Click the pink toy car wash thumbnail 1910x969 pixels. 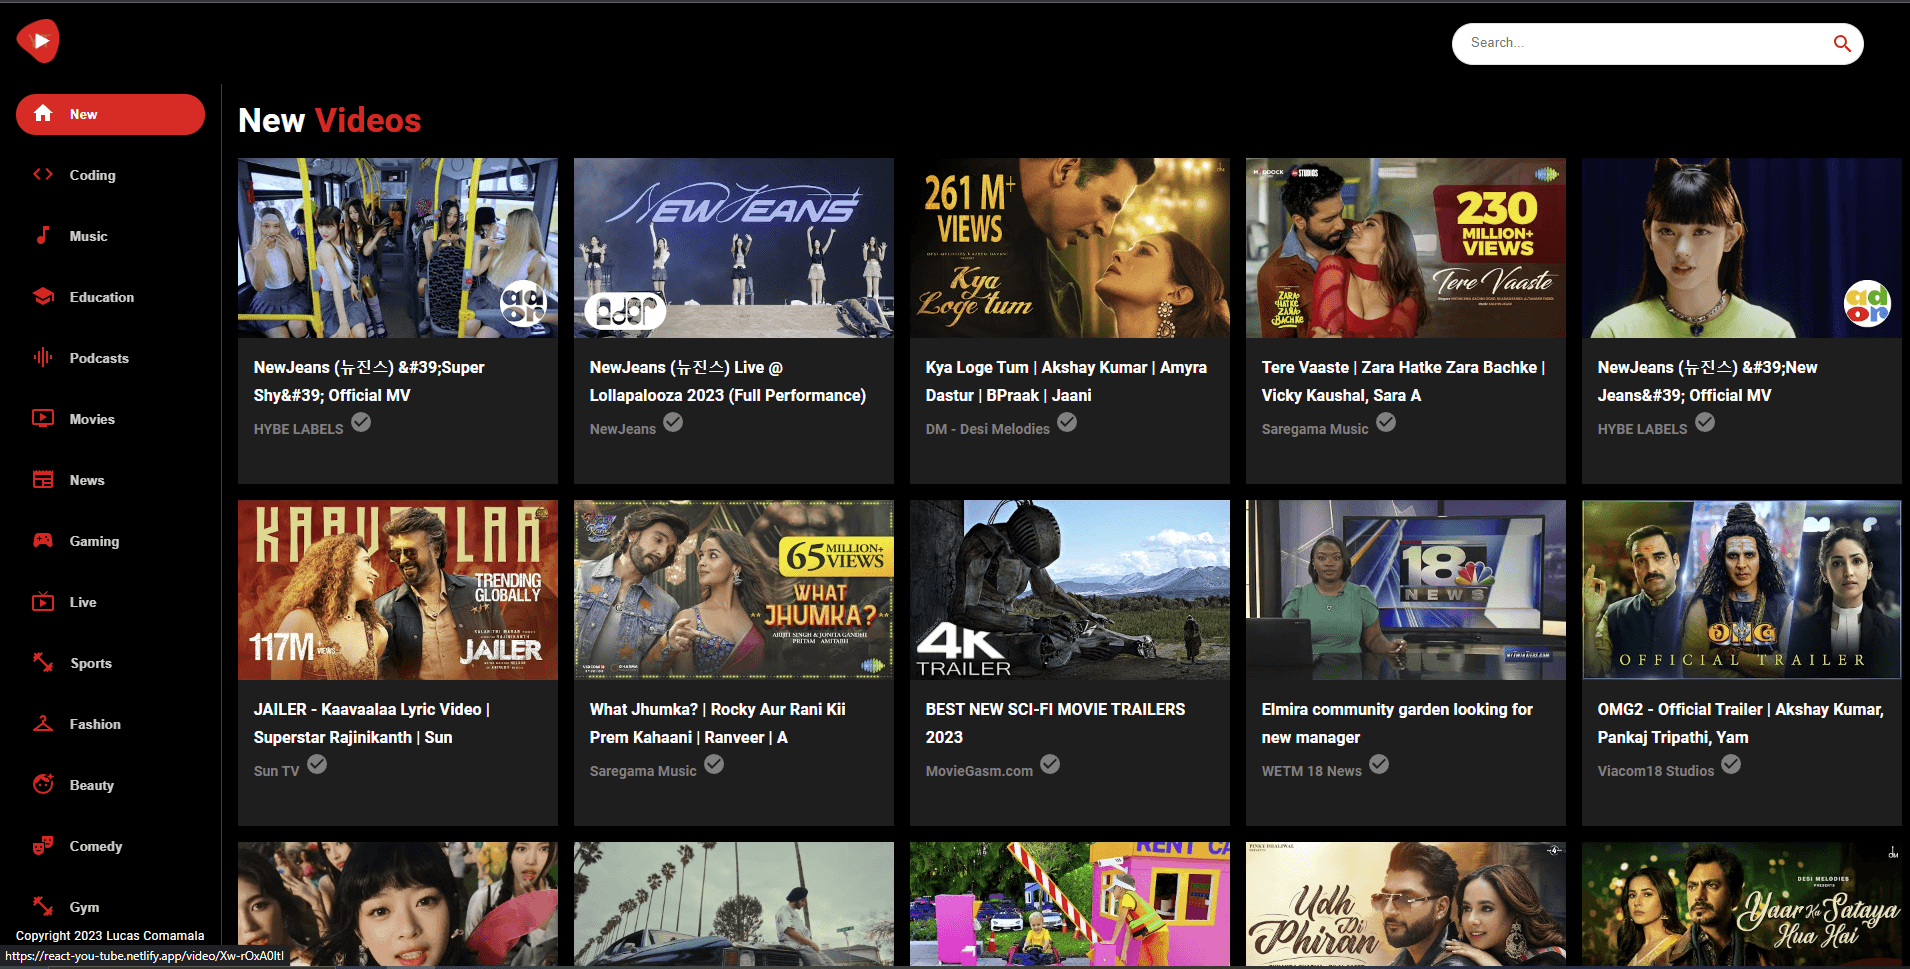[x=1070, y=904]
